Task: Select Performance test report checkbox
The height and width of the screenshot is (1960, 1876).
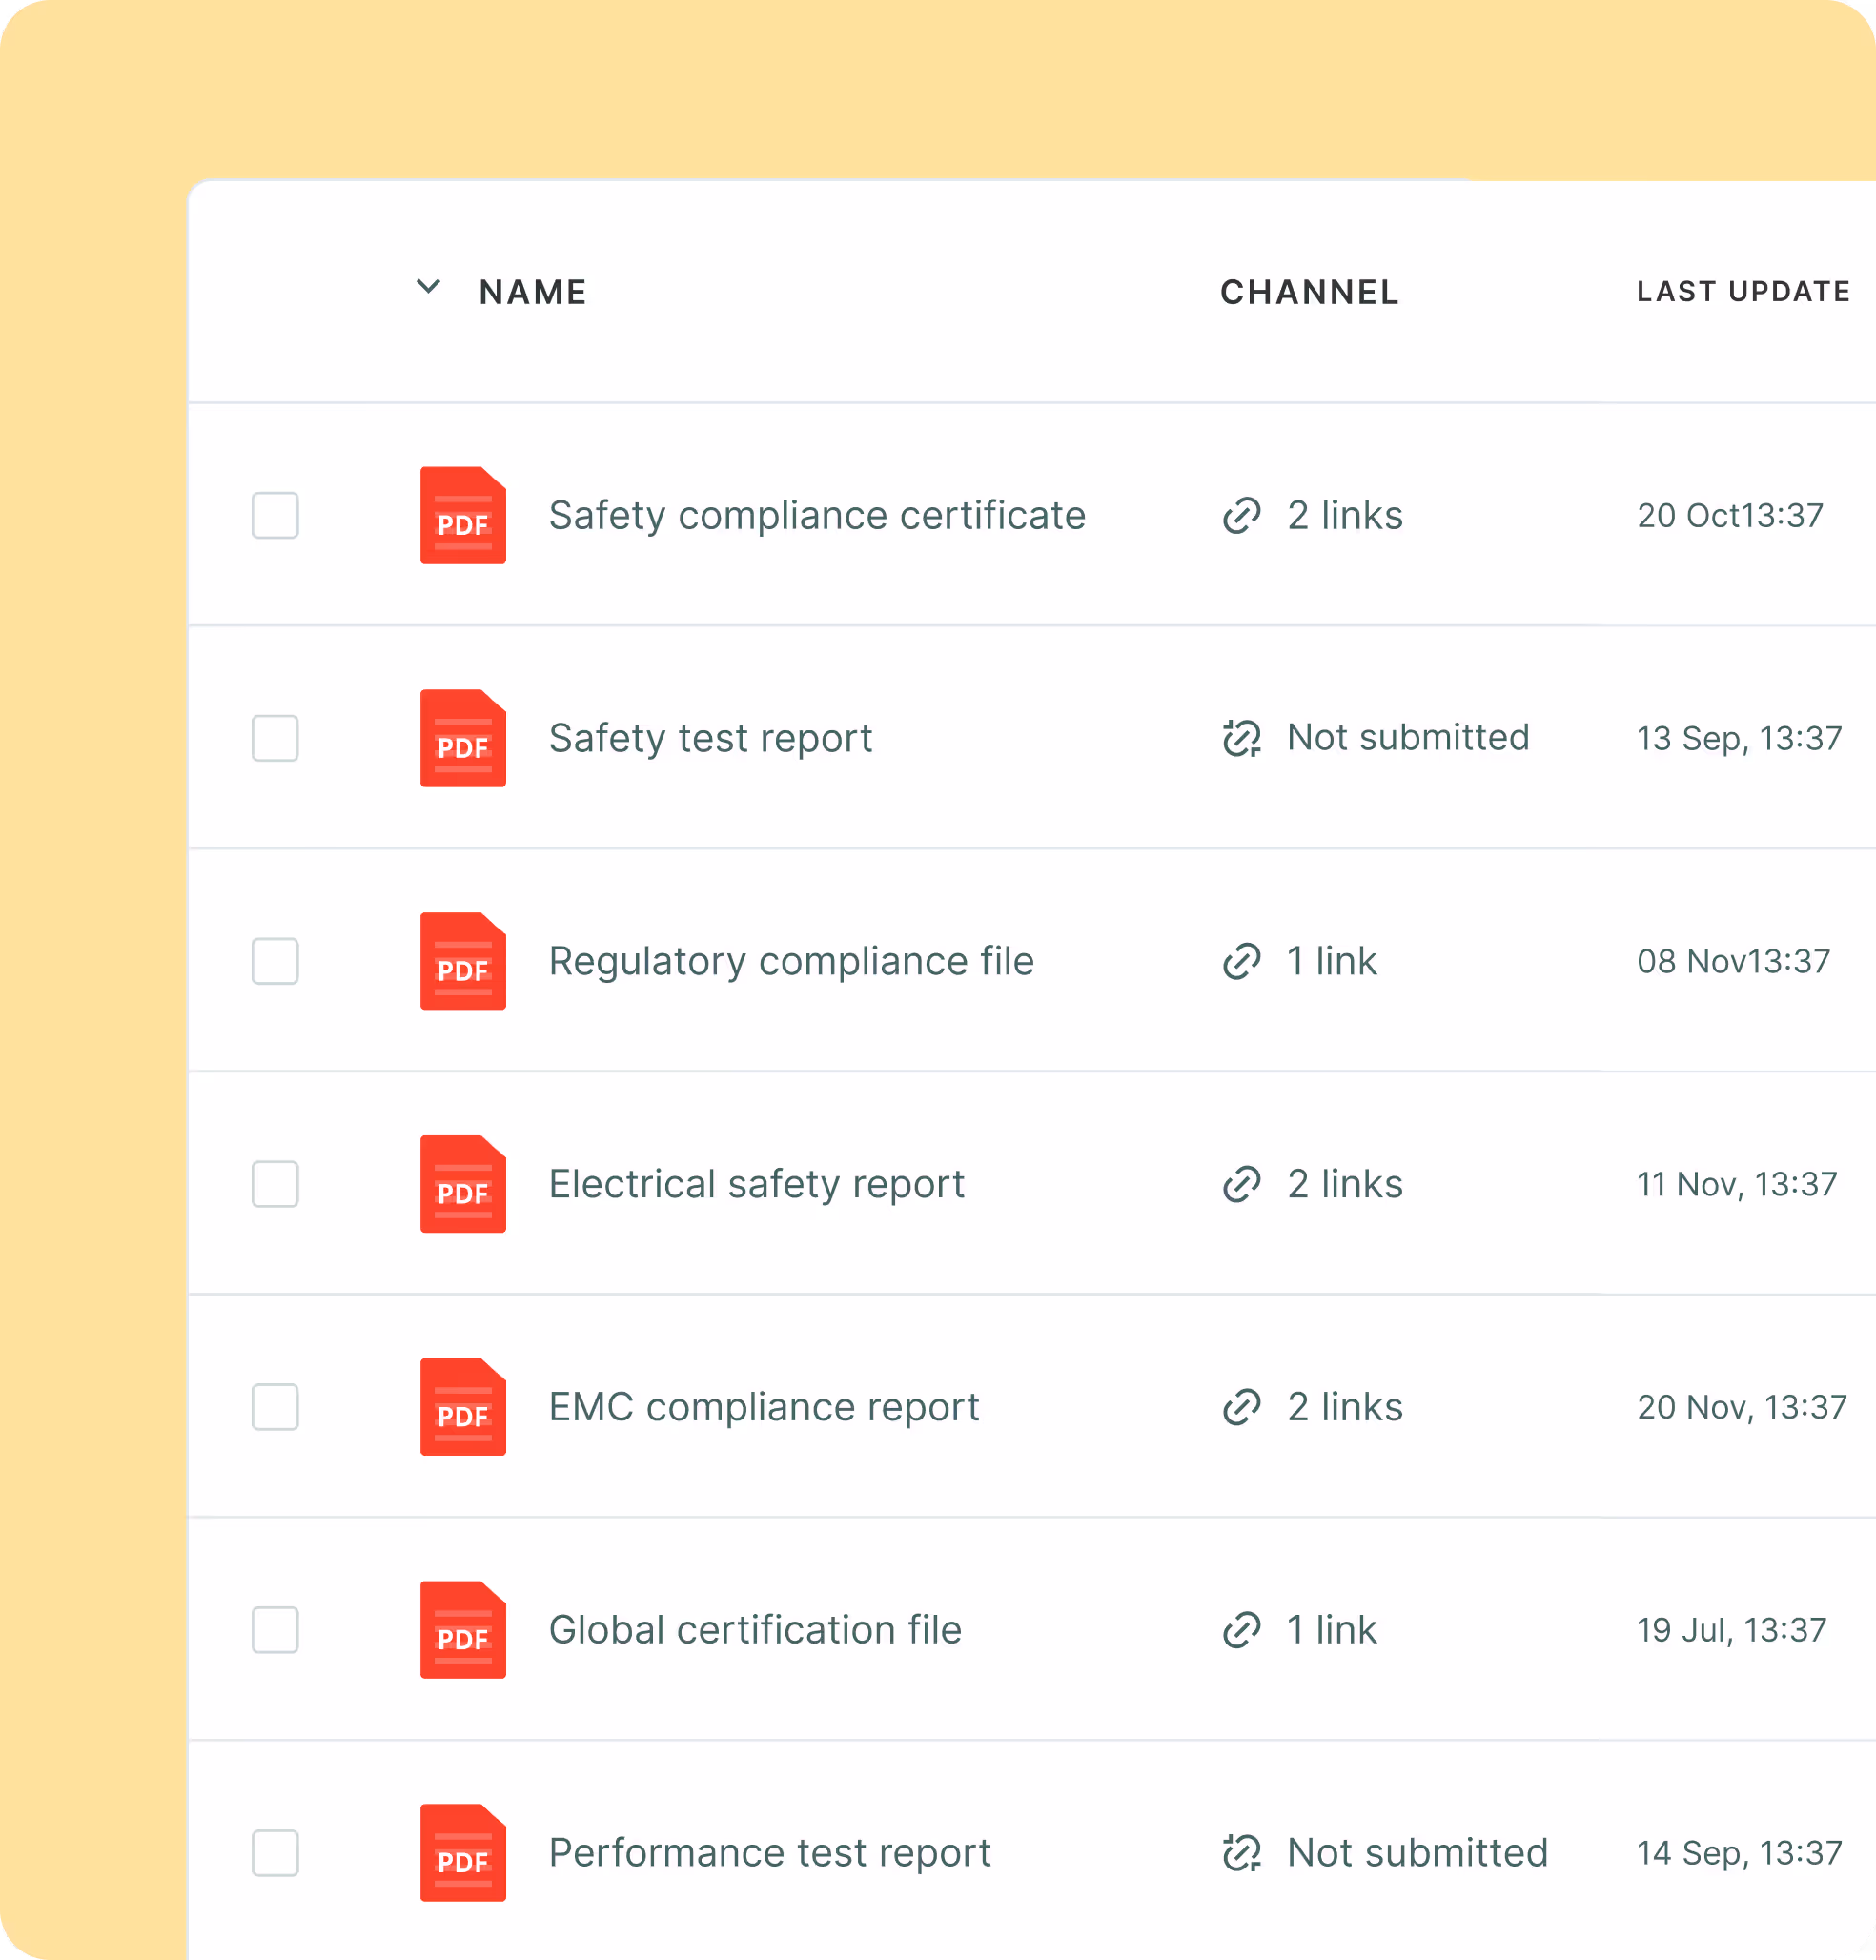Action: [275, 1854]
